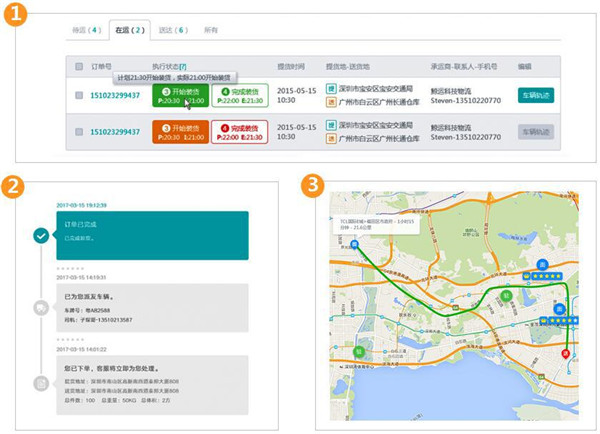Click the orange 开始装货 status in second row
The height and width of the screenshot is (434, 600).
(180, 132)
